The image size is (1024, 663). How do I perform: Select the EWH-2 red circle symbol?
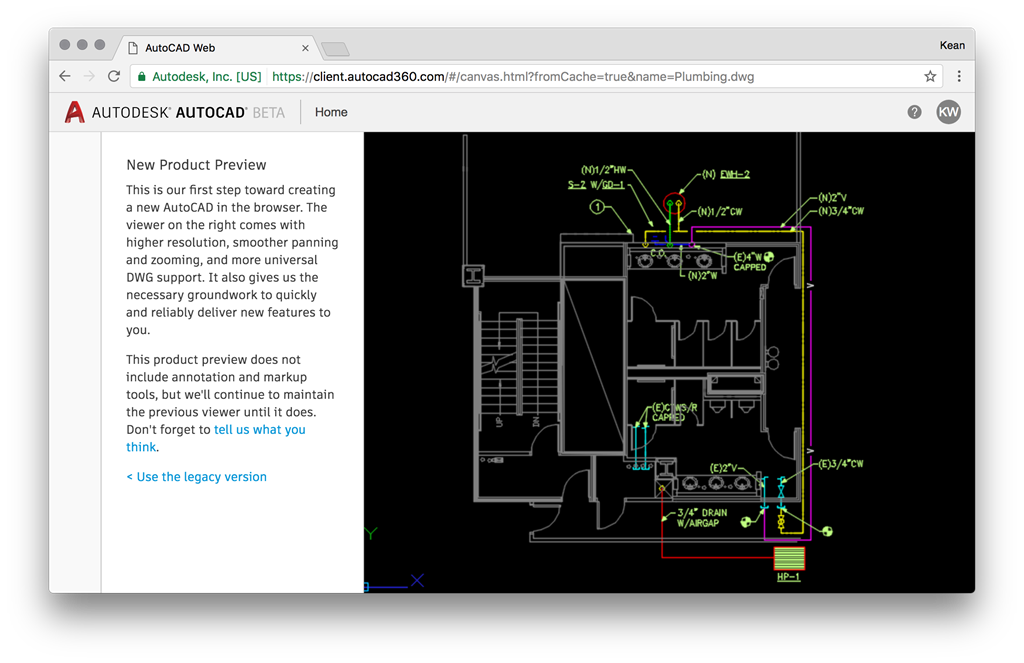[x=676, y=204]
